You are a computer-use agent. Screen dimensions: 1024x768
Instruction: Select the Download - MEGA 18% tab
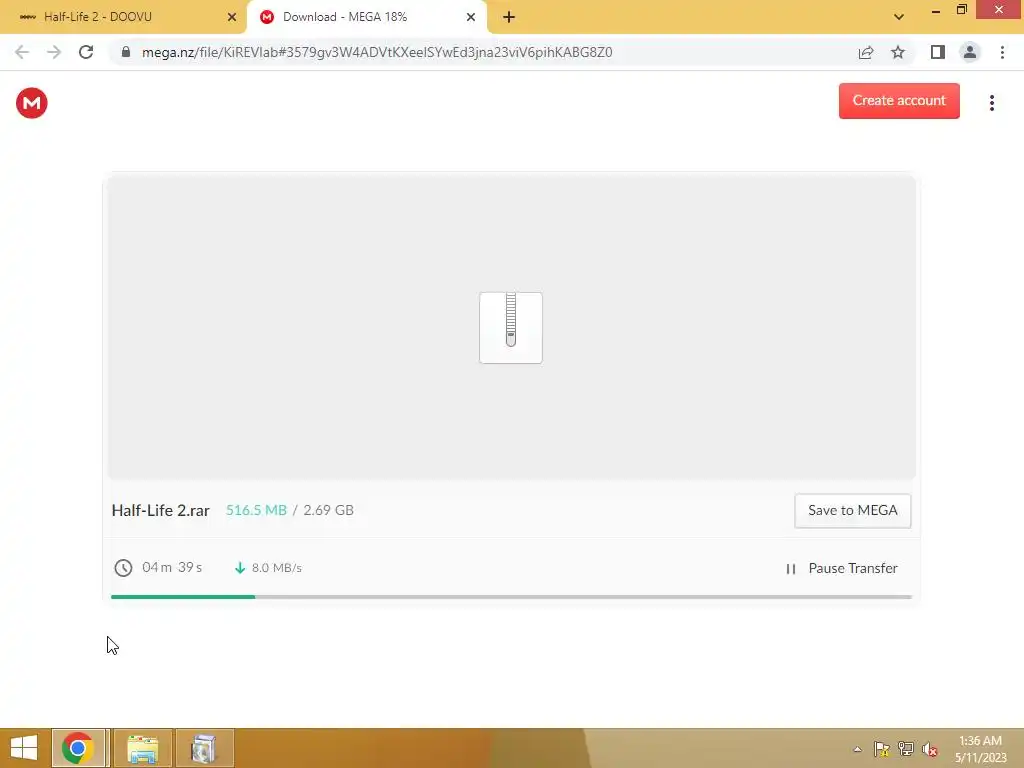[366, 17]
